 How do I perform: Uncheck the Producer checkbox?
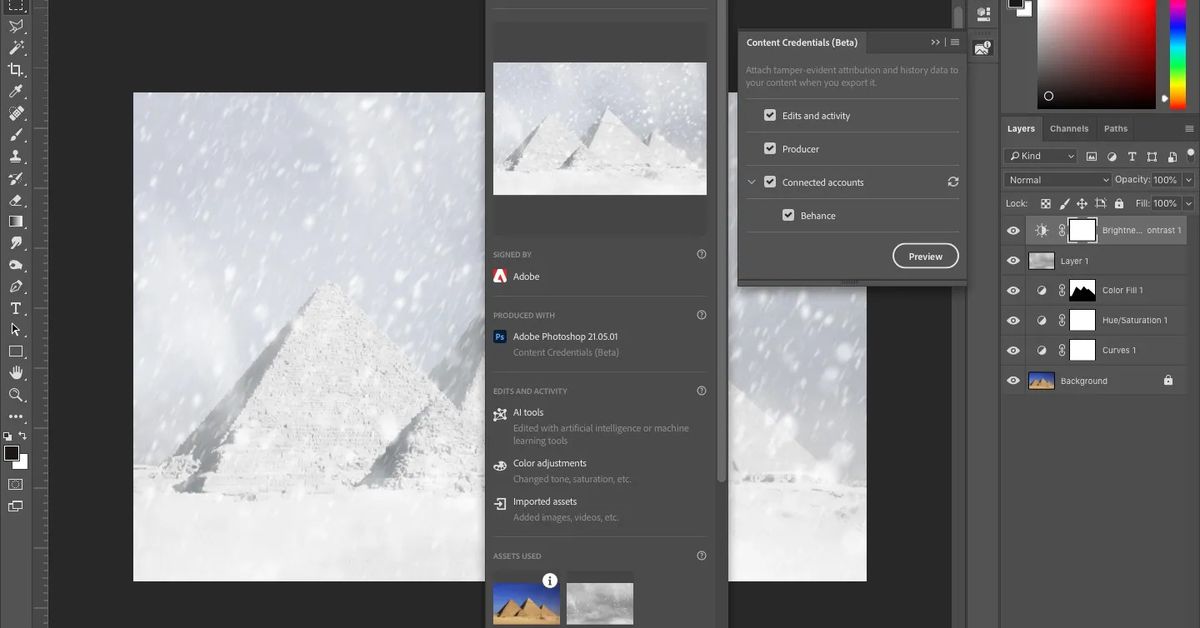coord(770,149)
